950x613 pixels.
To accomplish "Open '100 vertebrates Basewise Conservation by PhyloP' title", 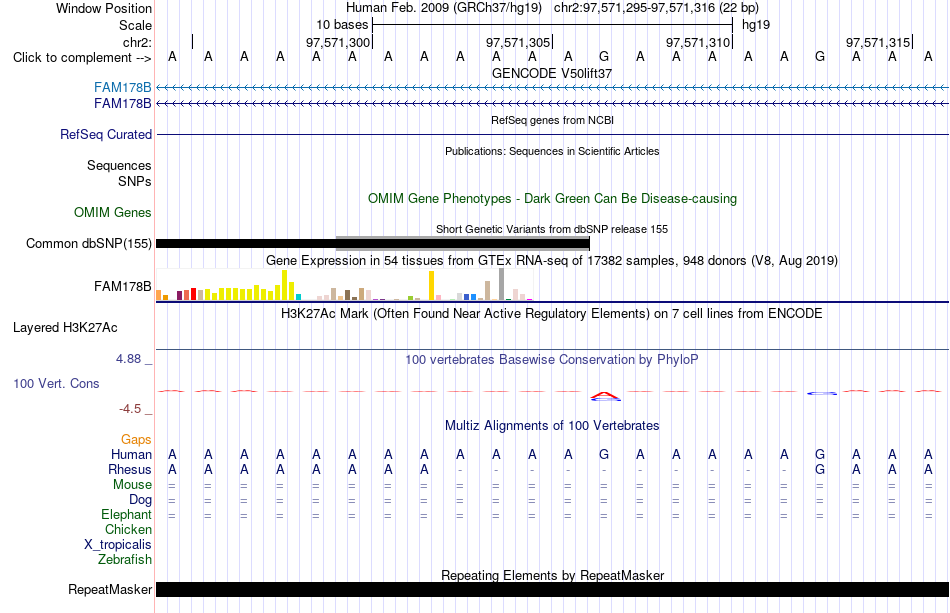I will (x=552, y=360).
